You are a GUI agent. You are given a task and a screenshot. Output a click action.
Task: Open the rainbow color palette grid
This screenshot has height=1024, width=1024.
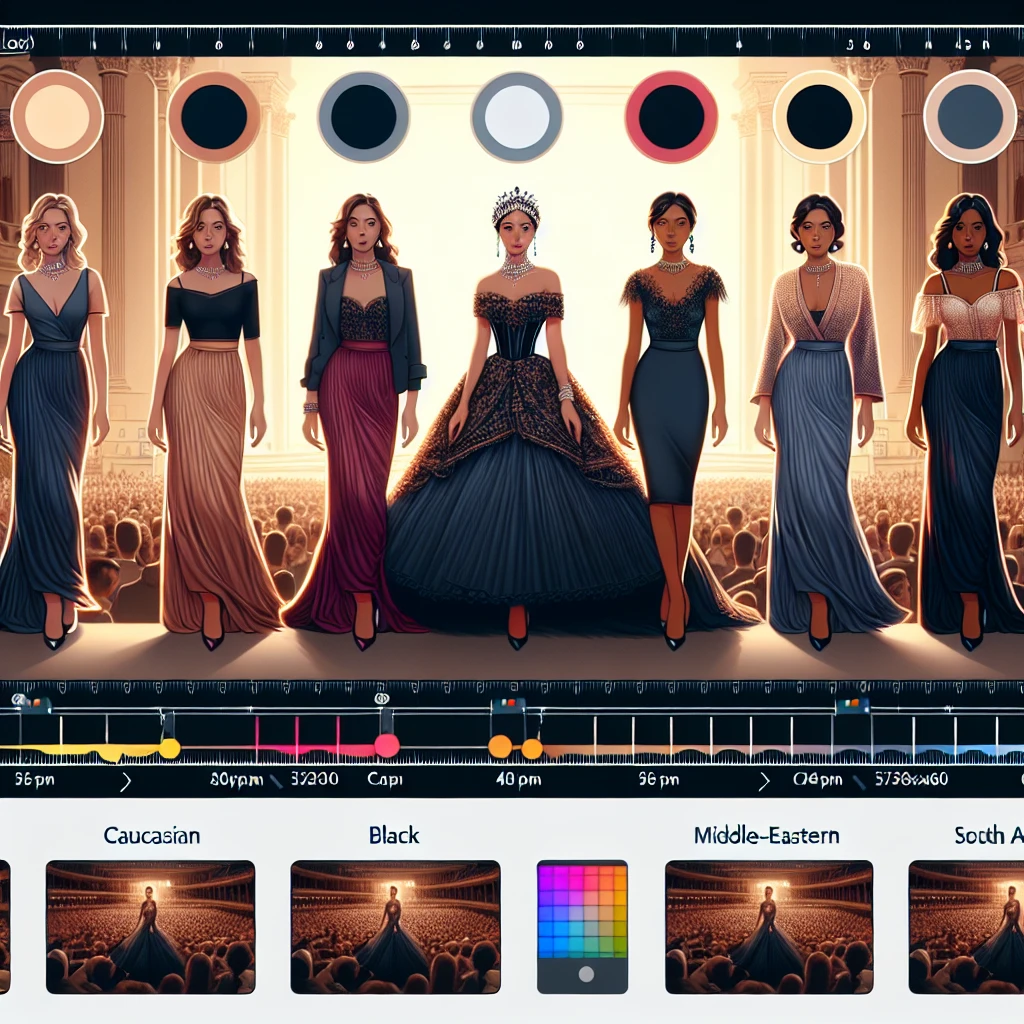(x=582, y=910)
